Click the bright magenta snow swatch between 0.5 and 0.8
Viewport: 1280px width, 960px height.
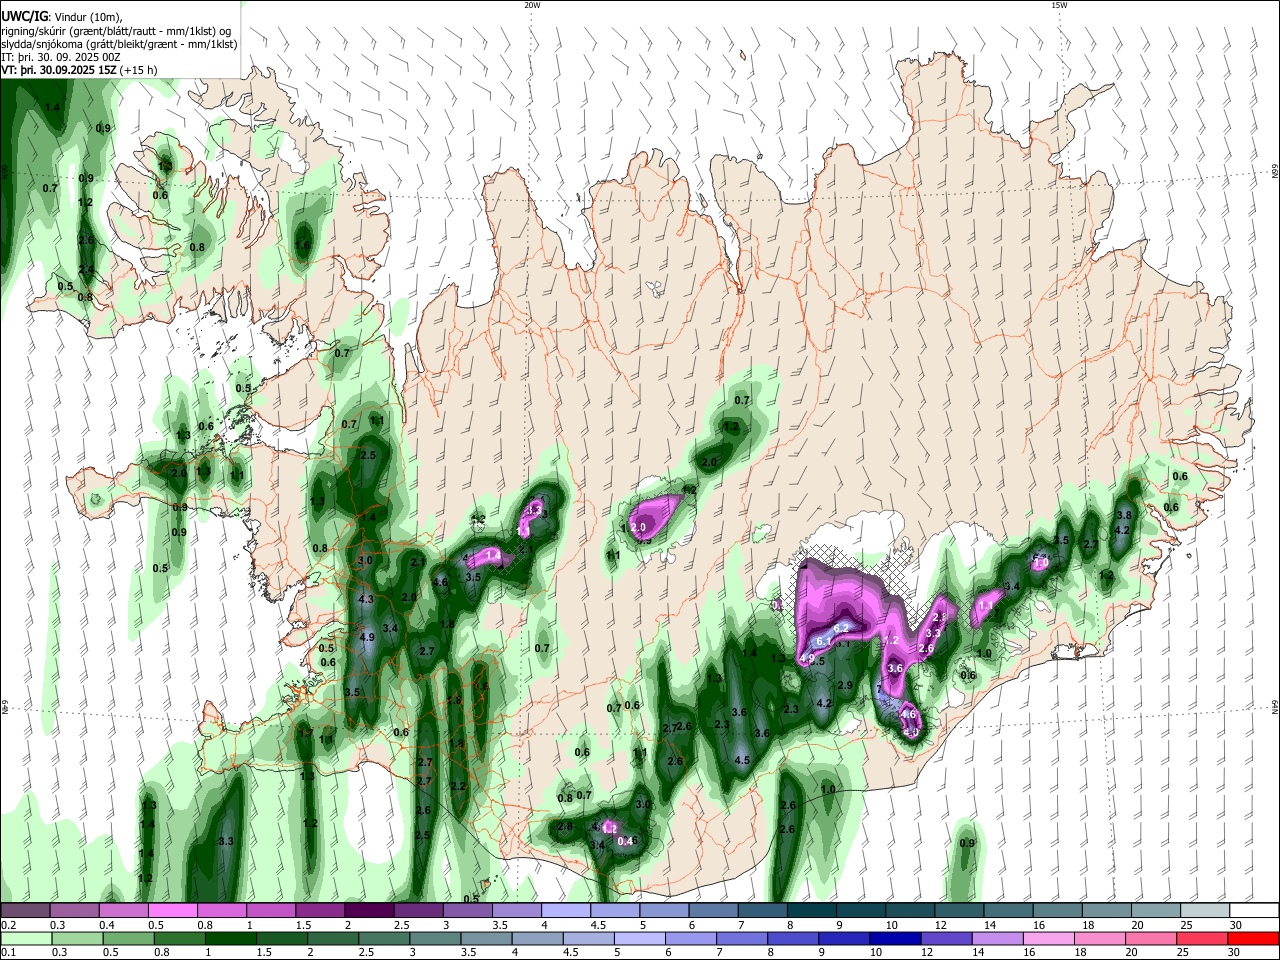(x=172, y=911)
